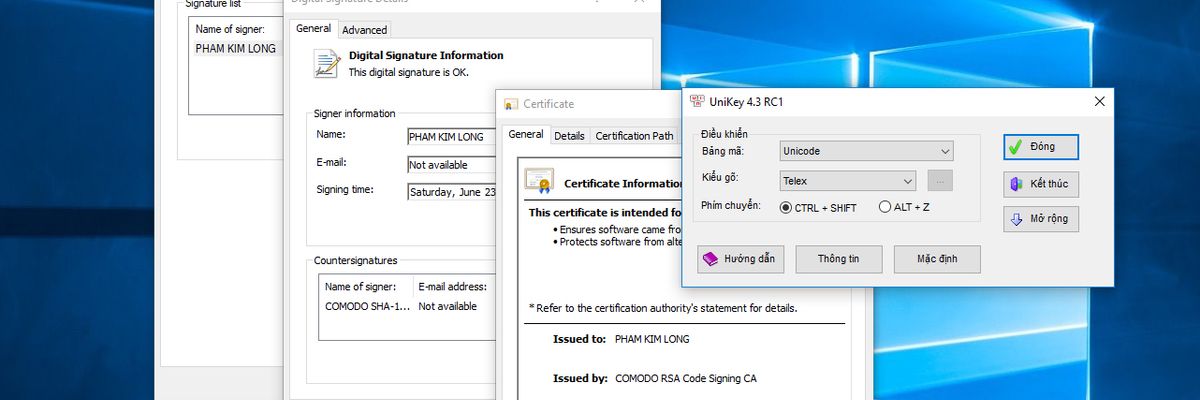Click the signer Name field PHAM KIM LONG
The height and width of the screenshot is (400, 1200).
[x=451, y=136]
